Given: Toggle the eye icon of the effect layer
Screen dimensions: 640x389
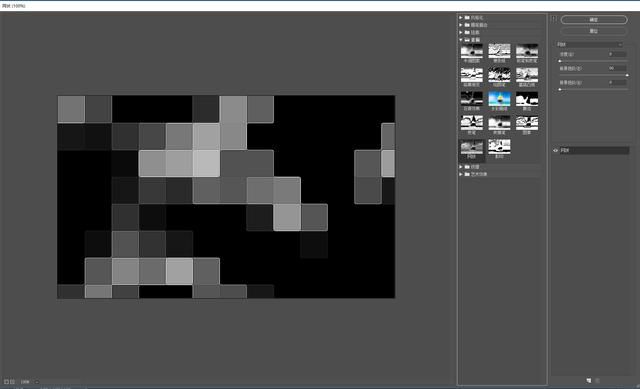Looking at the screenshot, I should click(555, 150).
